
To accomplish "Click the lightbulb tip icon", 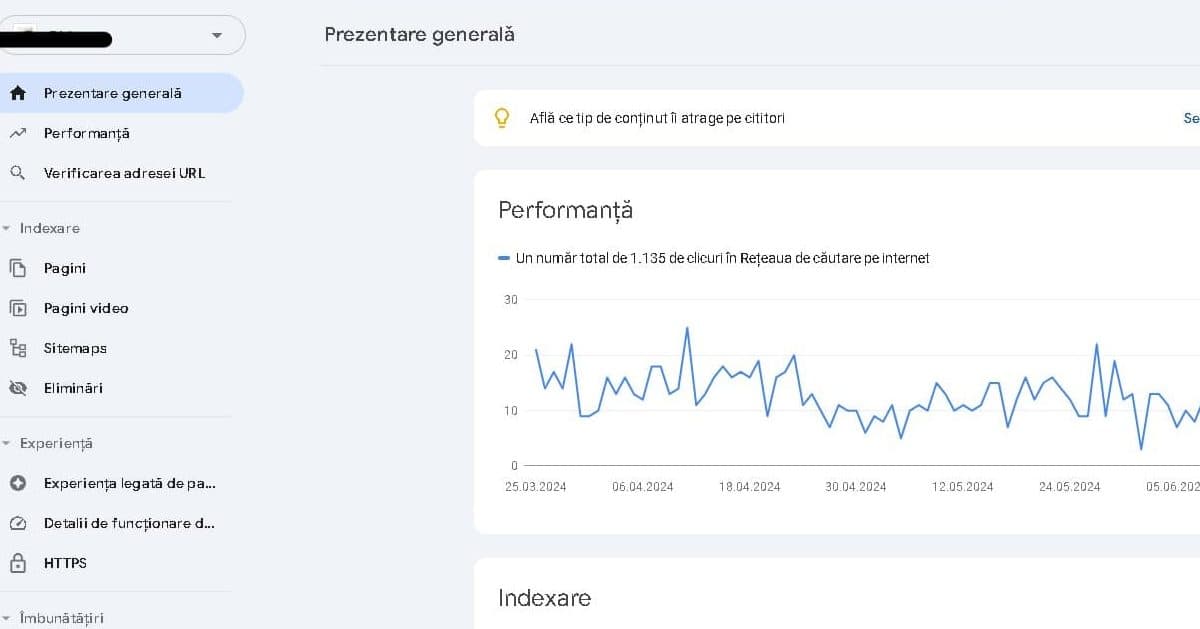I will (502, 118).
